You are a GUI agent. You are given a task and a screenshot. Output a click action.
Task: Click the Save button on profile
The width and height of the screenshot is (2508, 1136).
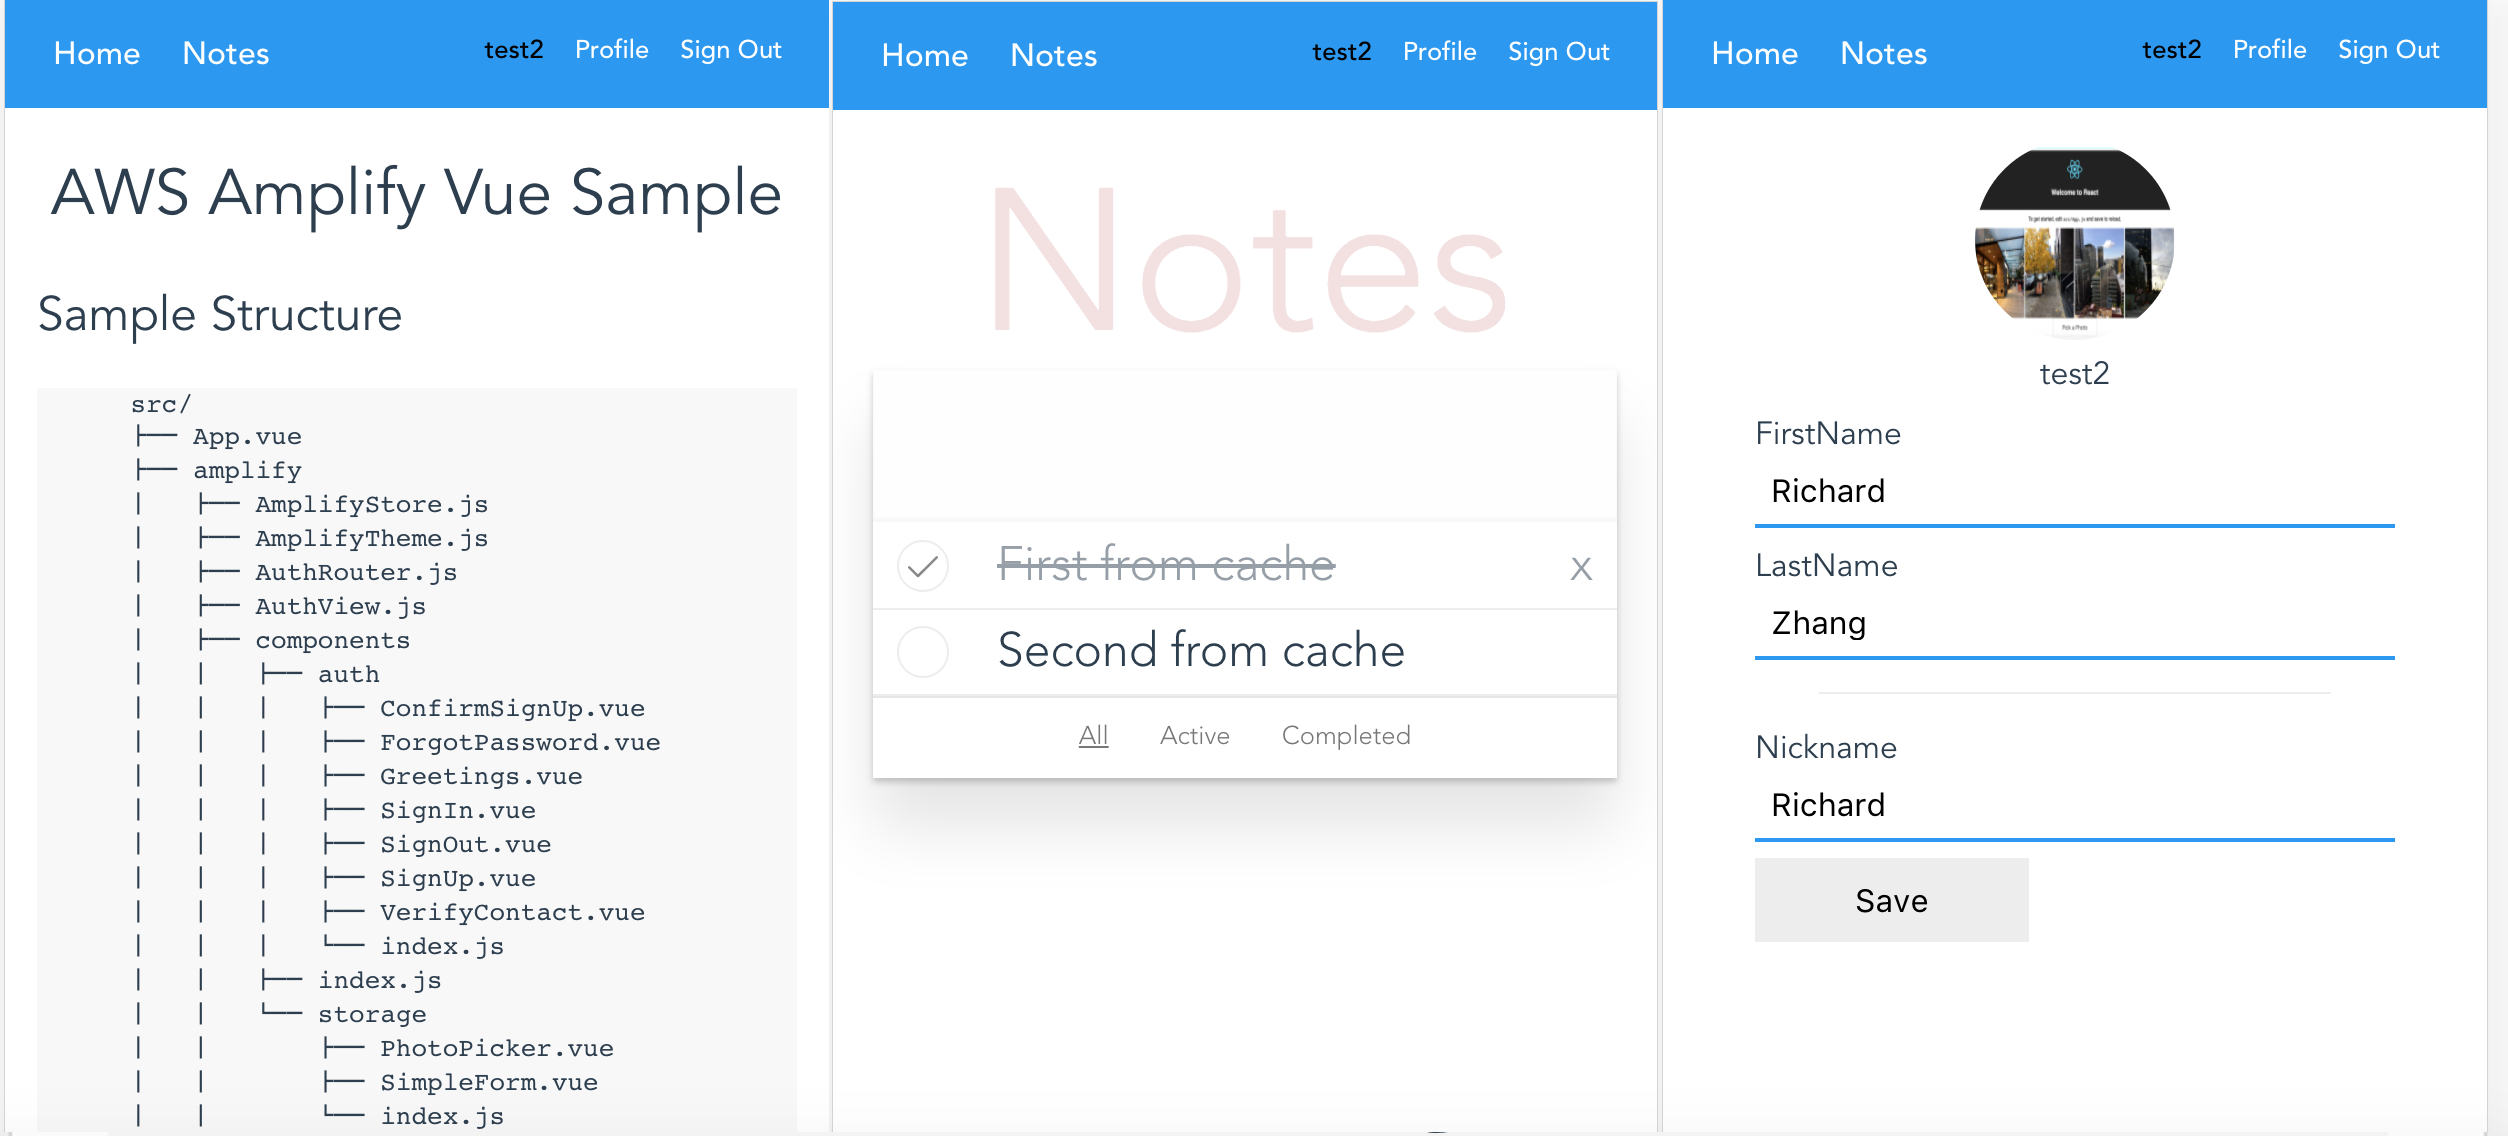(x=1890, y=900)
